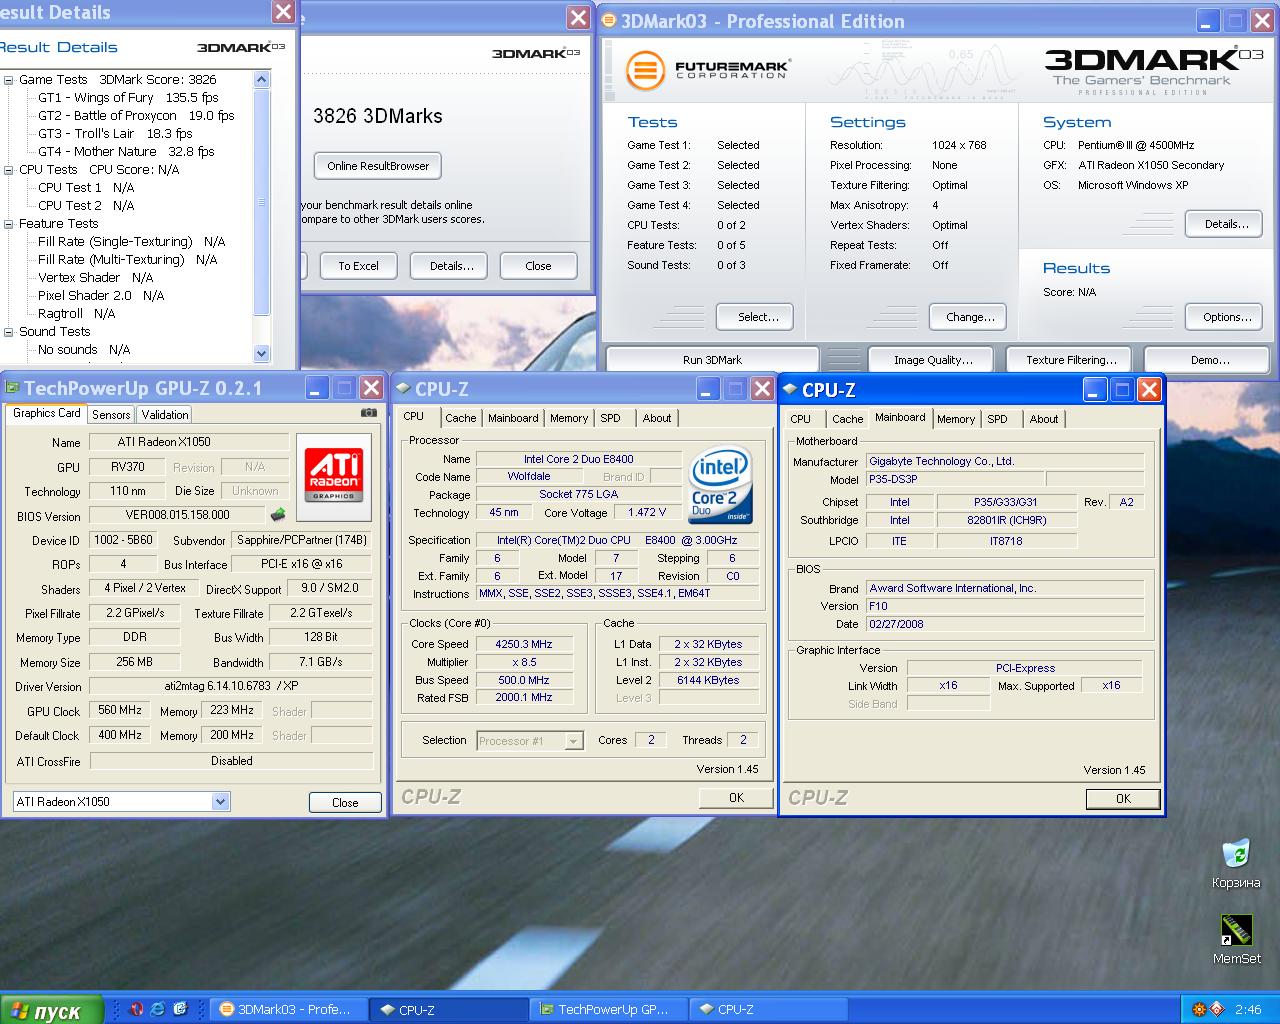Viewport: 1280px width, 1024px height.
Task: Activate TechPowerUp GPU-Z taskbar button
Action: coord(610,1010)
